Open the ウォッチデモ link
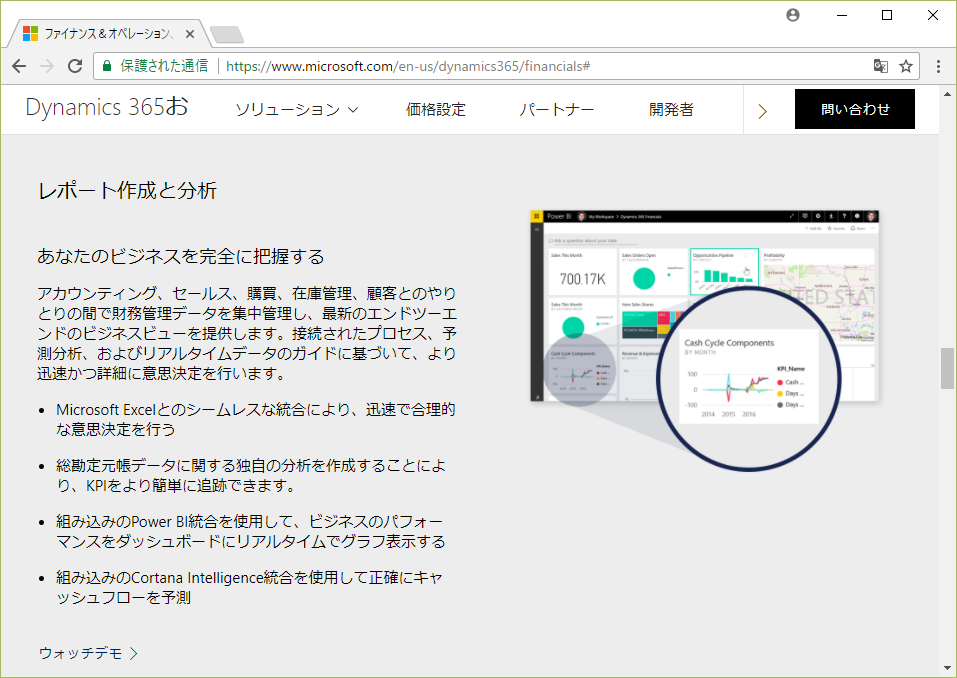Image resolution: width=957 pixels, height=678 pixels. [88, 653]
